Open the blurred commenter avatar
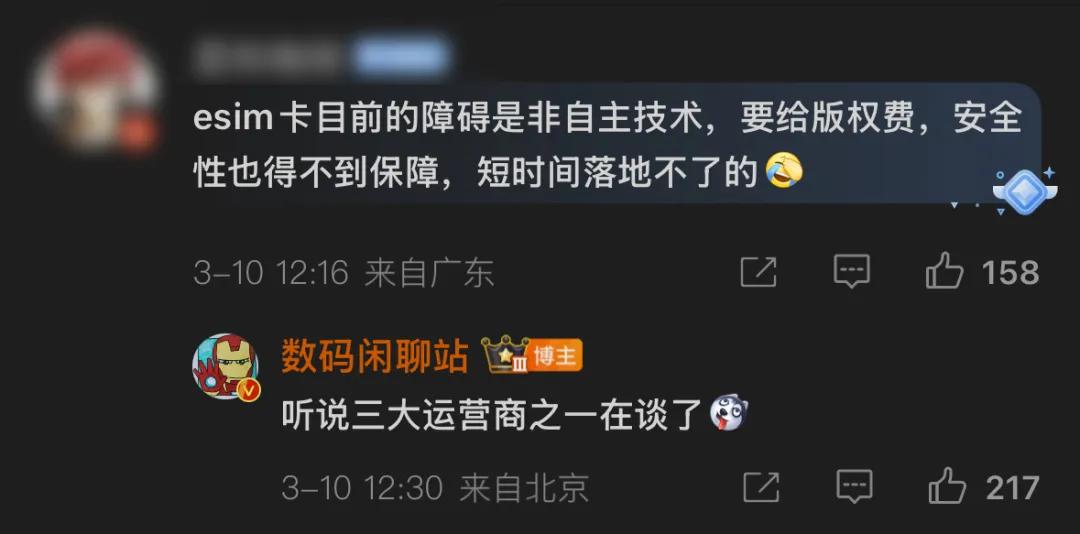Viewport: 1080px width, 534px height. 96,90
